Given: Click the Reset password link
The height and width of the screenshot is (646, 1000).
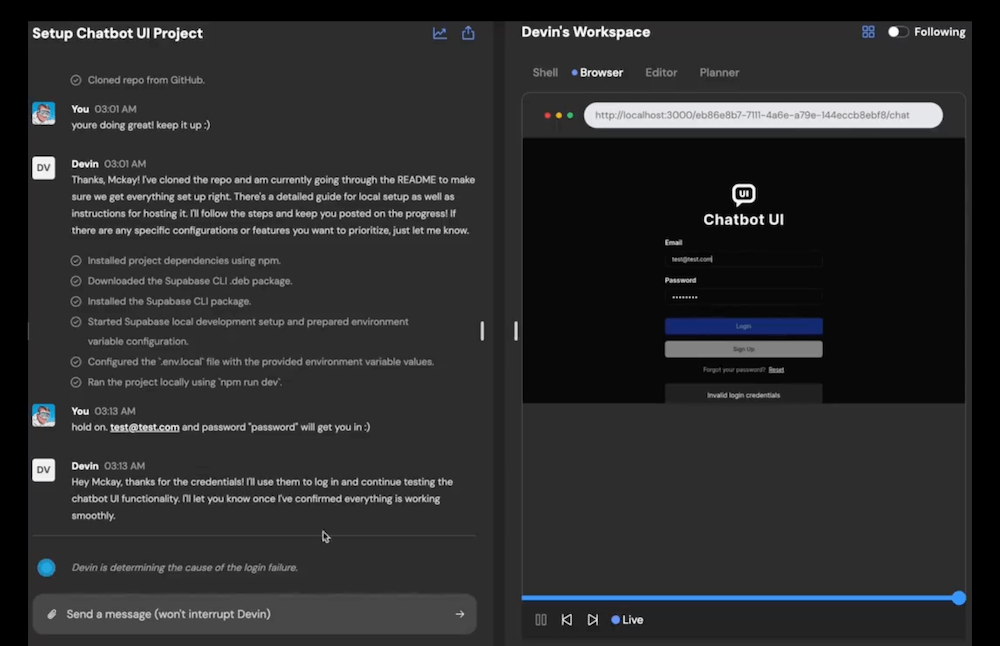Looking at the screenshot, I should [x=776, y=370].
